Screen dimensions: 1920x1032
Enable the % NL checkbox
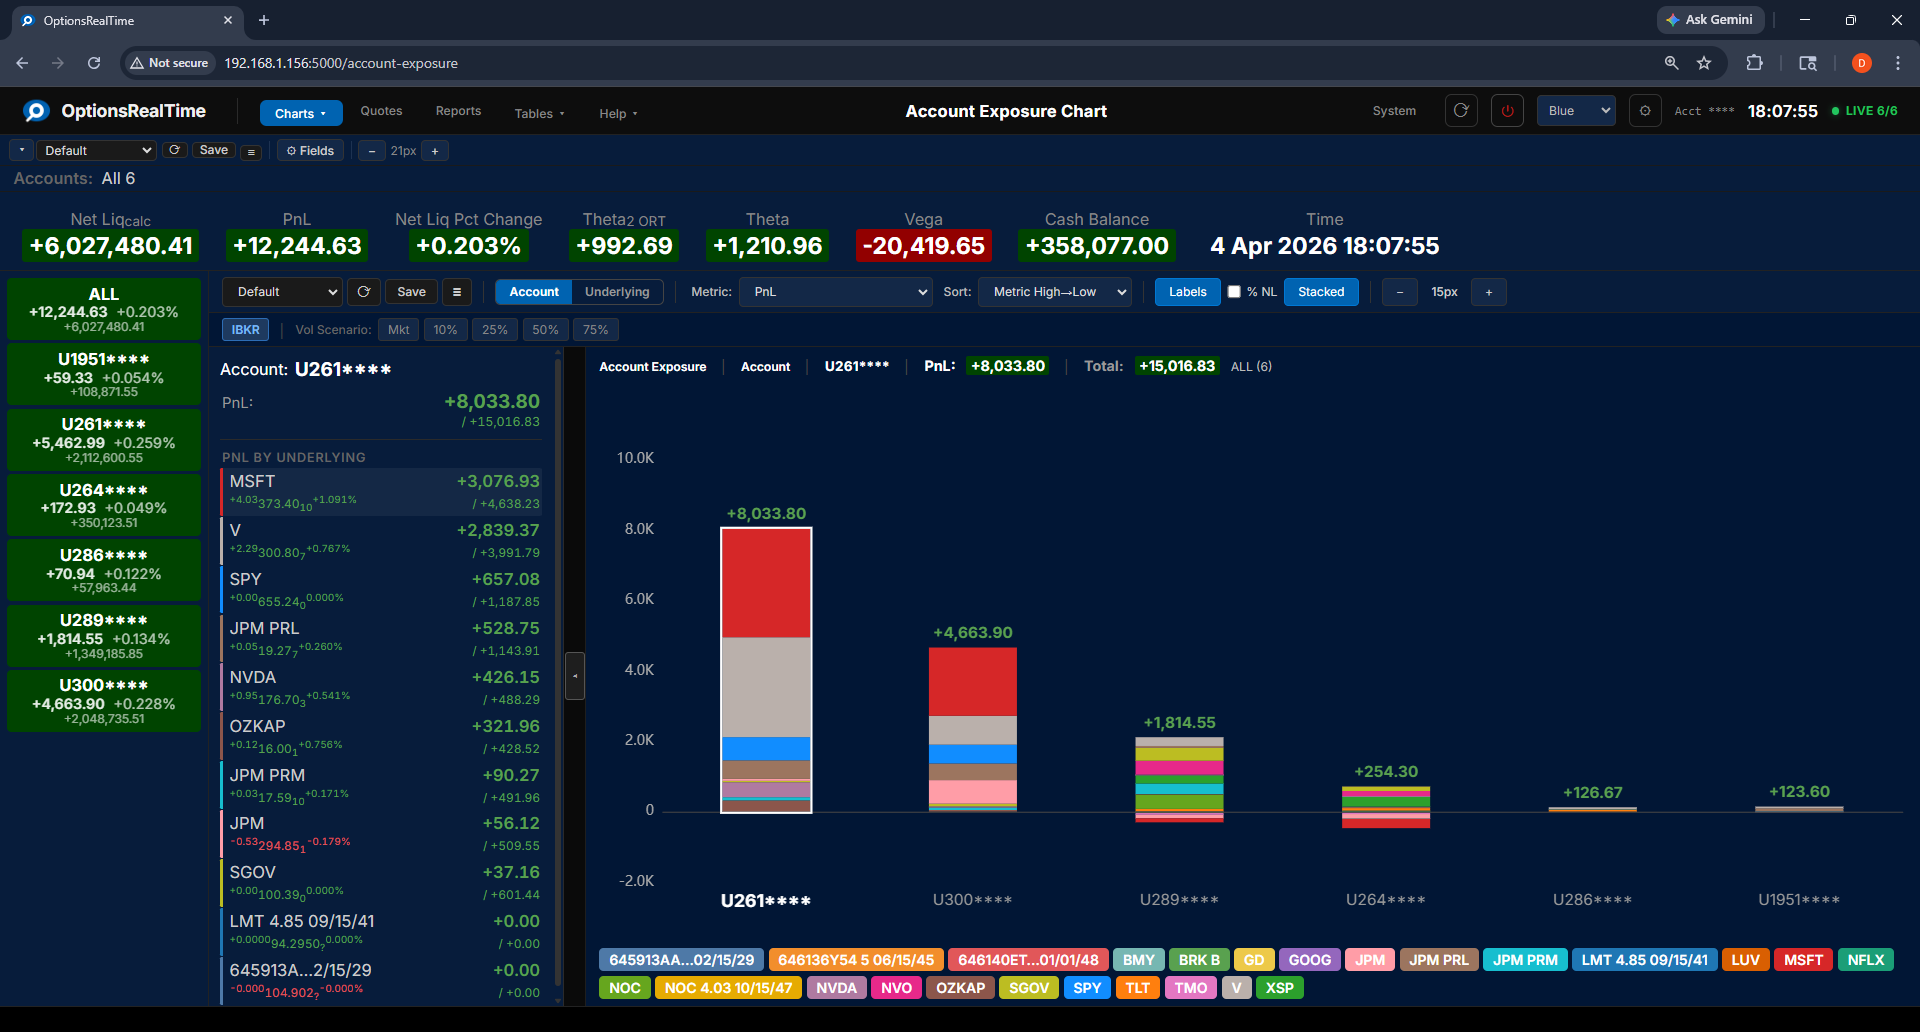[1236, 291]
